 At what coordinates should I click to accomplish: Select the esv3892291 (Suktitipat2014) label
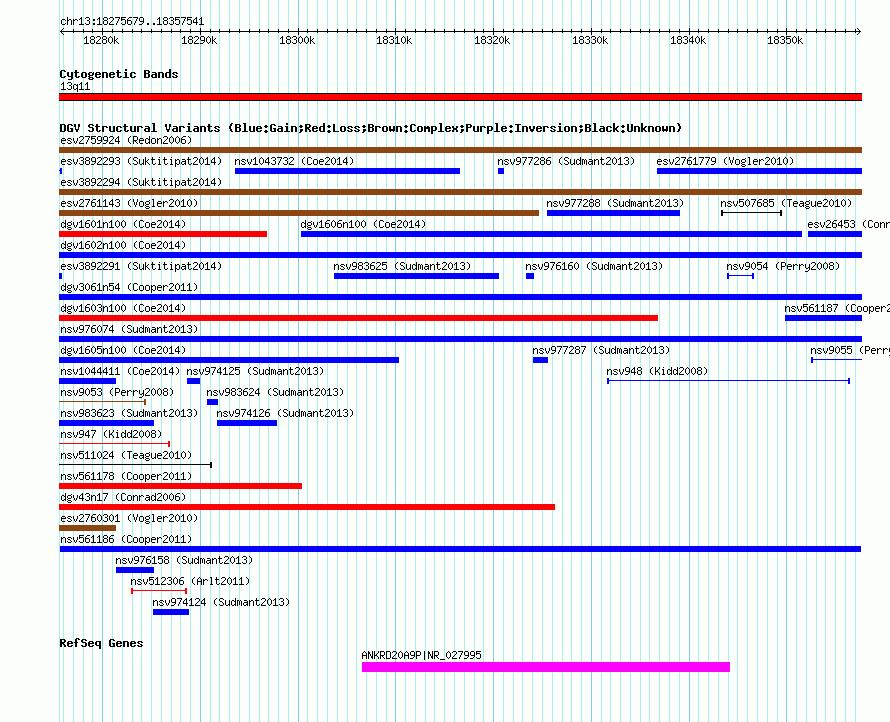(141, 266)
